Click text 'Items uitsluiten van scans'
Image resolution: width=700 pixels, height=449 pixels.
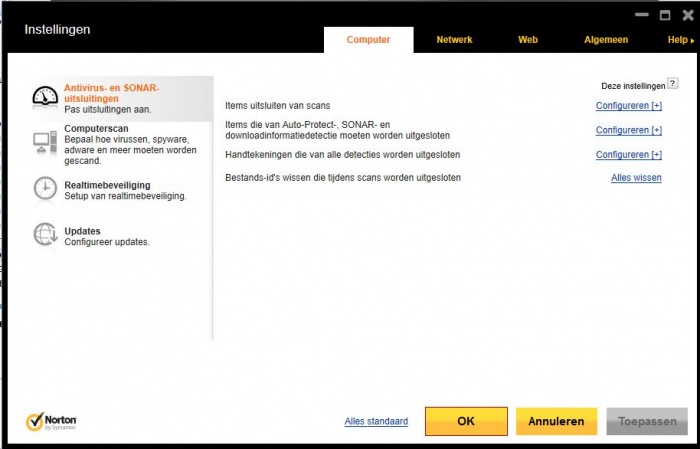(278, 106)
